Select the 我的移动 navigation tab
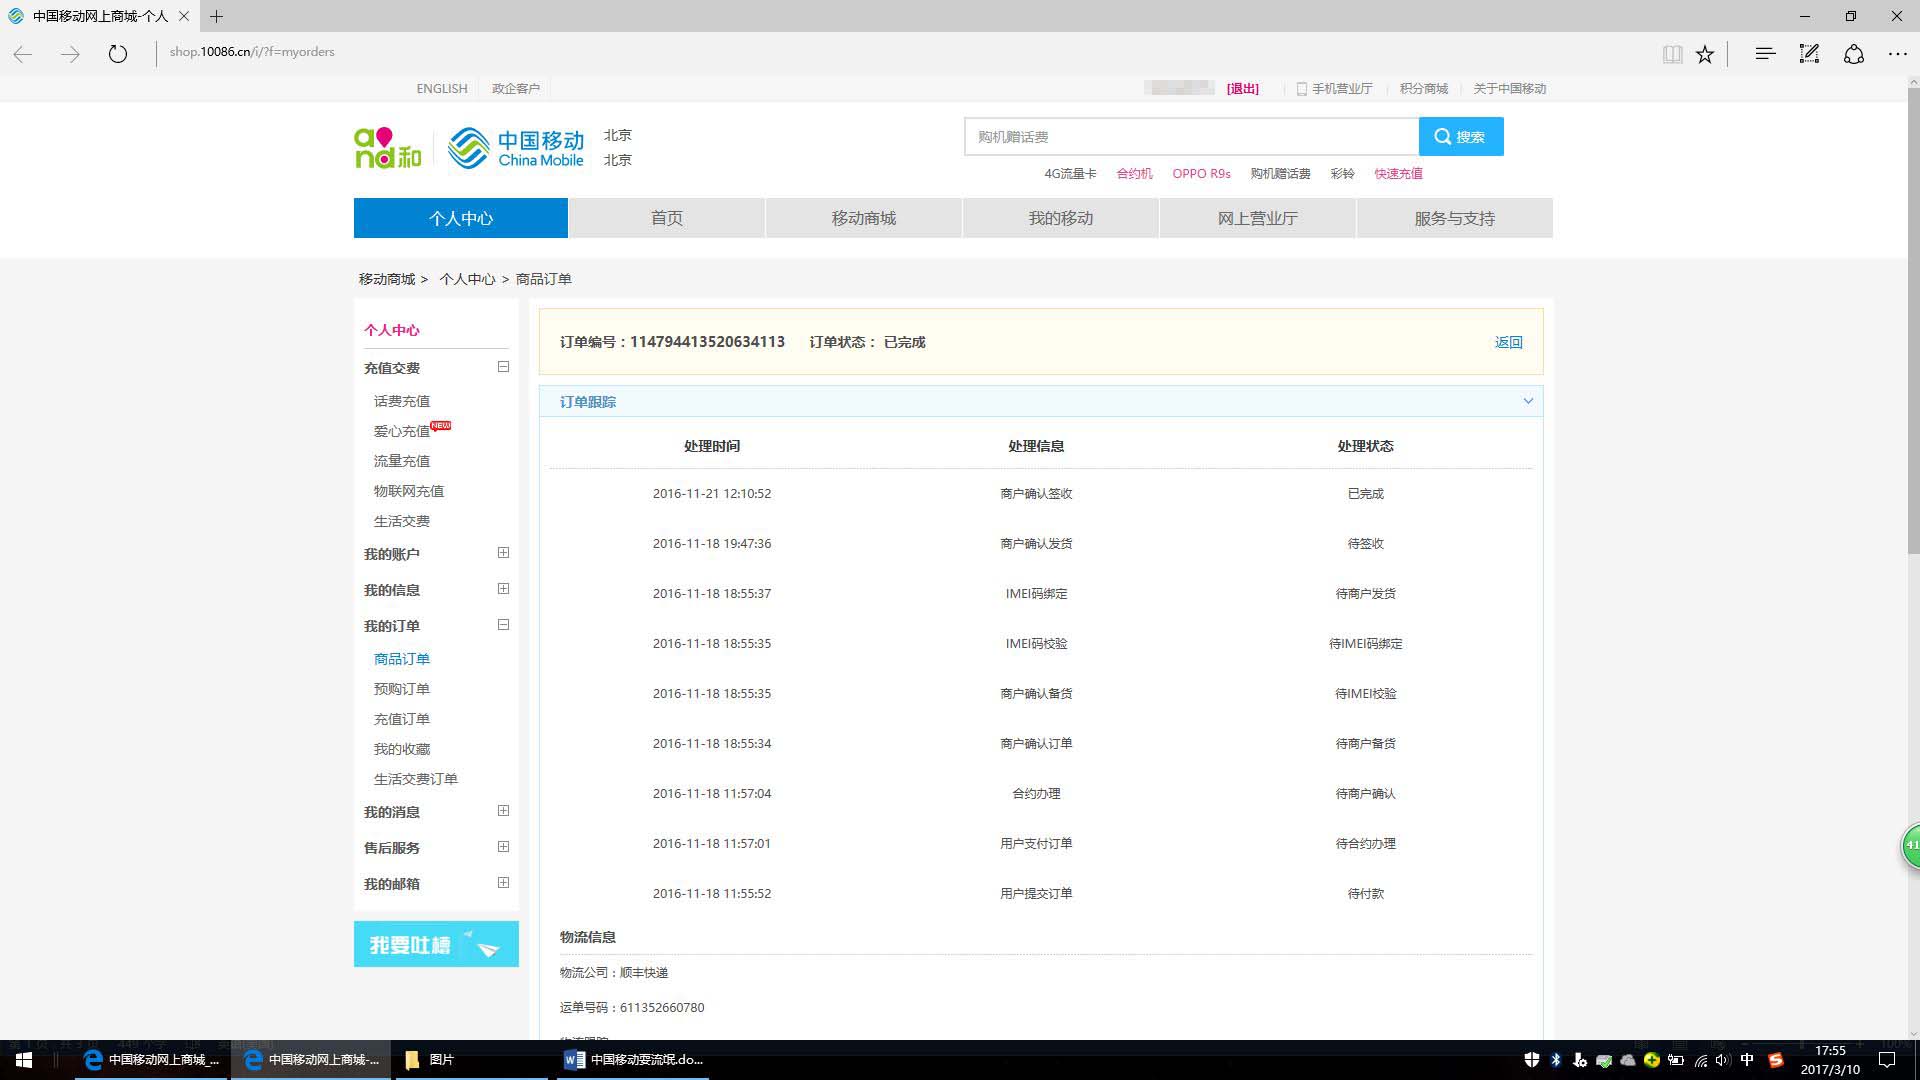This screenshot has width=1920, height=1080. coord(1061,218)
